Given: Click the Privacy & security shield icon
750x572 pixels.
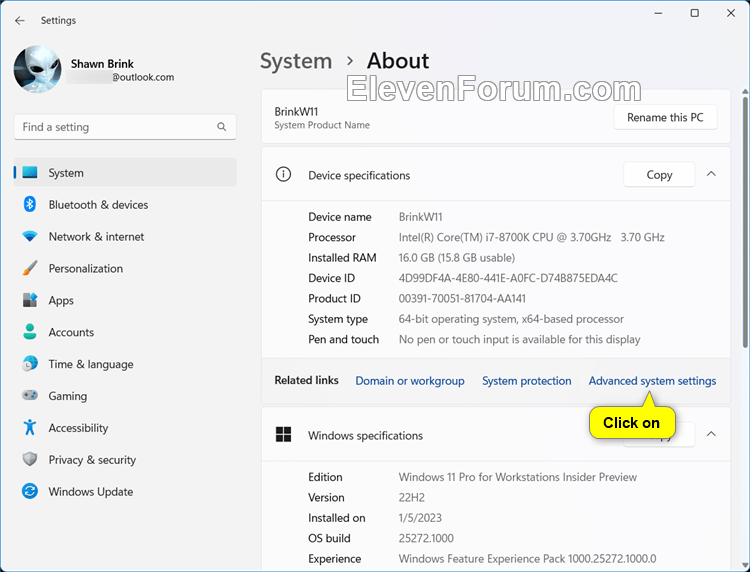Looking at the screenshot, I should [30, 459].
